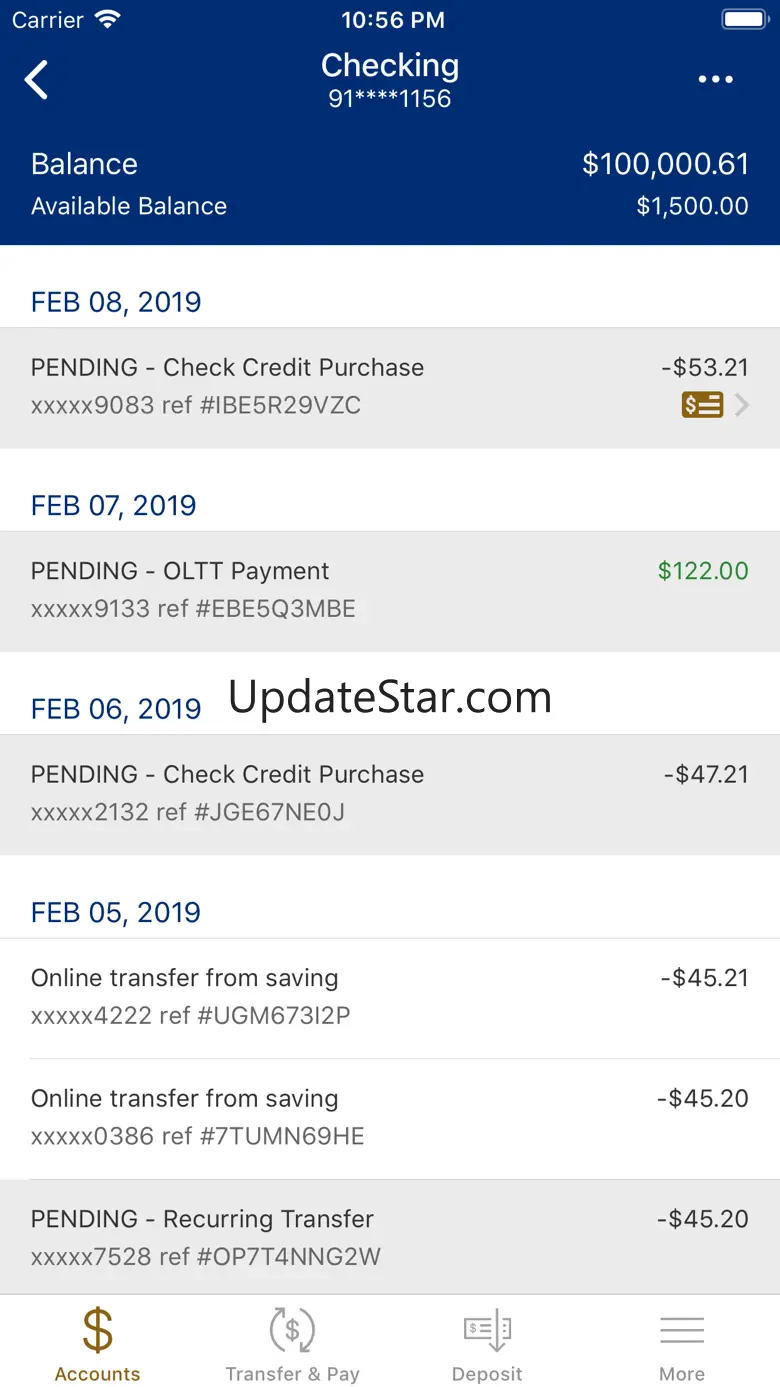Tap the More hamburger icon

[x=682, y=1331]
